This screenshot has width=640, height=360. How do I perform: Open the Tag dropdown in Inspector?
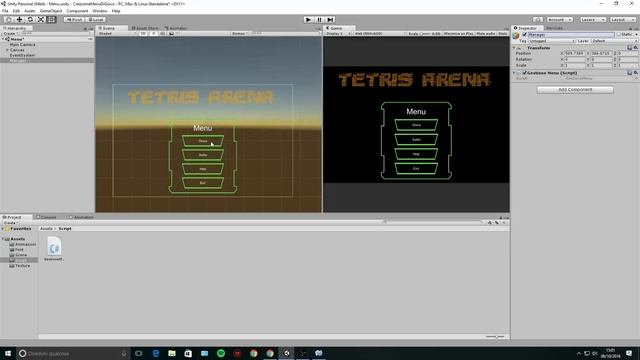(552, 41)
